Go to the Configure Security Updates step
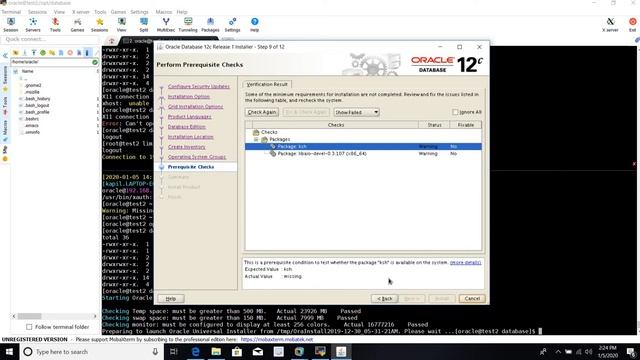Screen dimensions: 640x360 [x=199, y=87]
